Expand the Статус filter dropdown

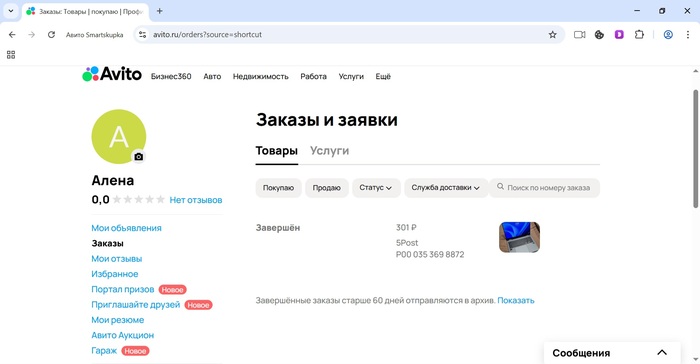pos(376,188)
